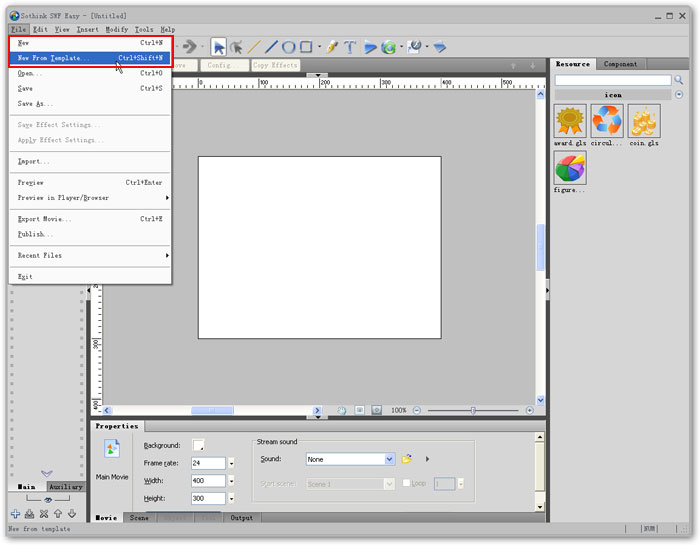Choose Export Movie... menu entry
Image resolution: width=700 pixels, height=545 pixels.
pyautogui.click(x=90, y=219)
